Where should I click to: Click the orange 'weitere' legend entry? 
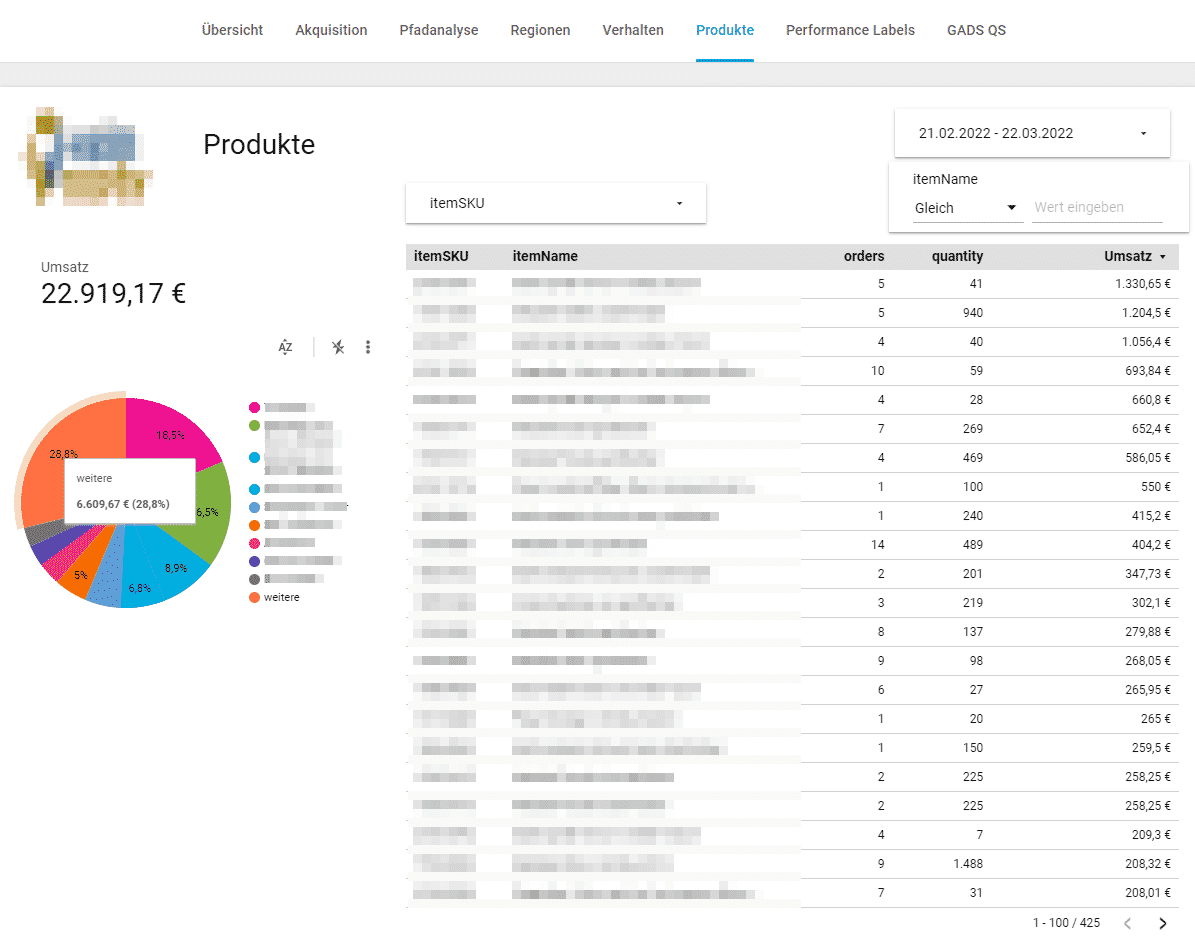coord(274,598)
